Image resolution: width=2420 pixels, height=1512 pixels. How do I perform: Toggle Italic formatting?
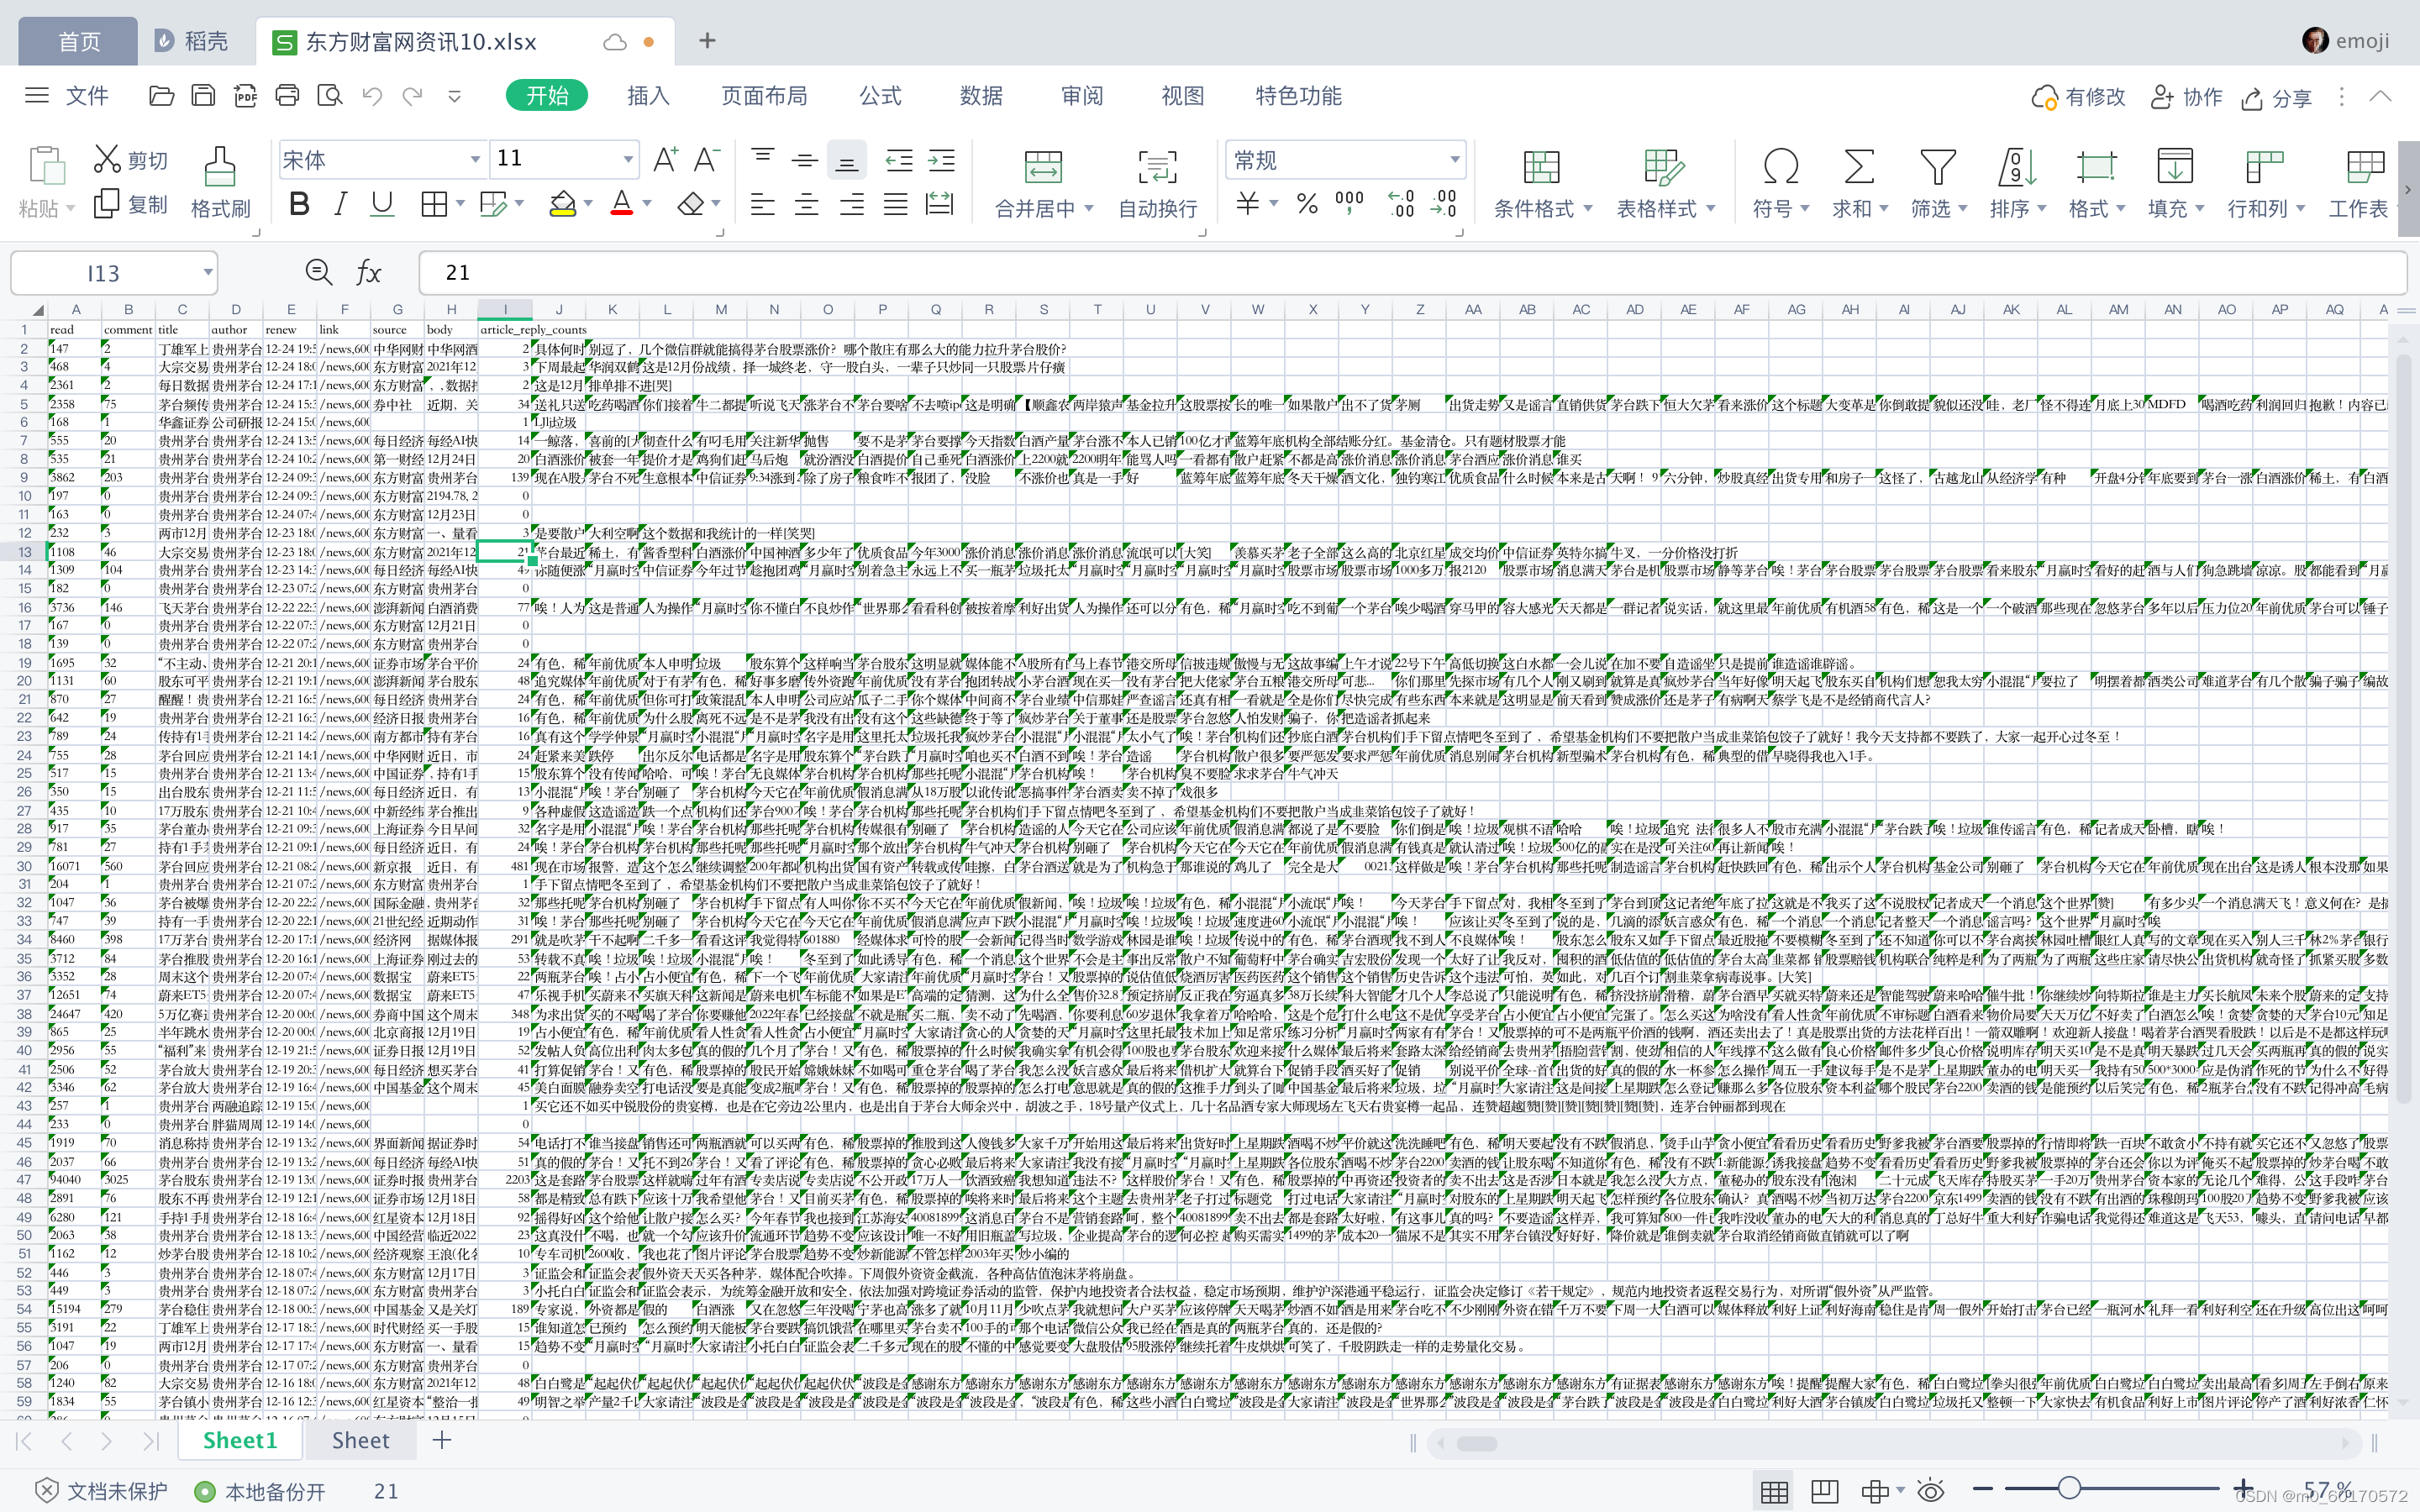[x=340, y=204]
